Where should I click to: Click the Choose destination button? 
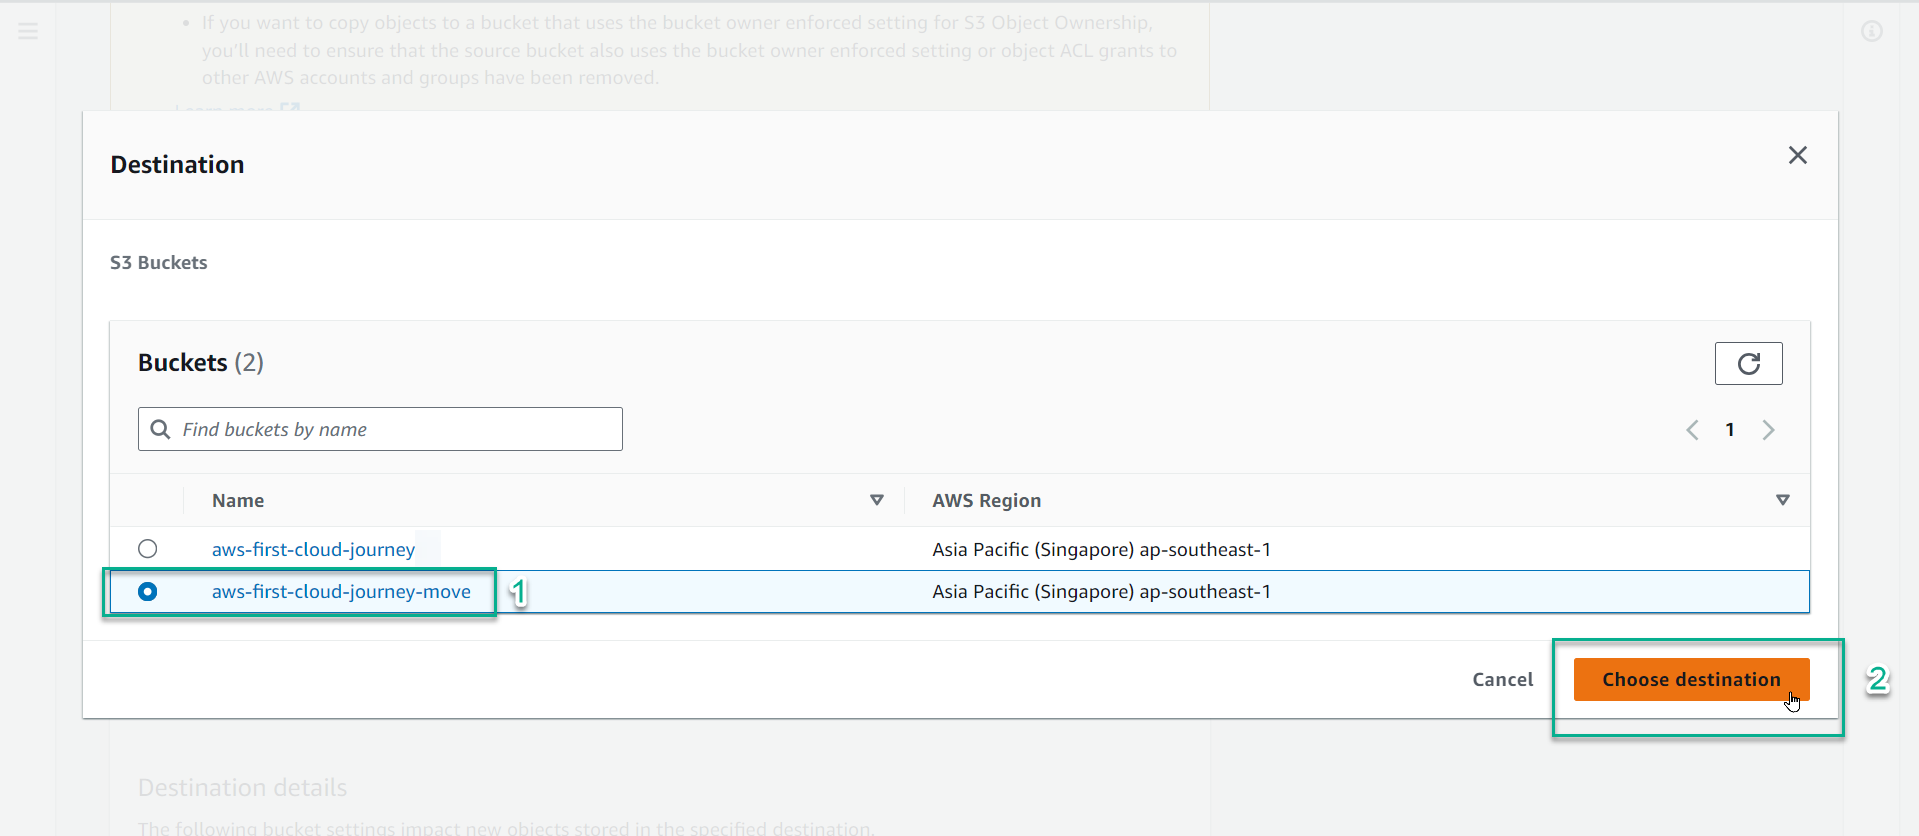click(1691, 679)
